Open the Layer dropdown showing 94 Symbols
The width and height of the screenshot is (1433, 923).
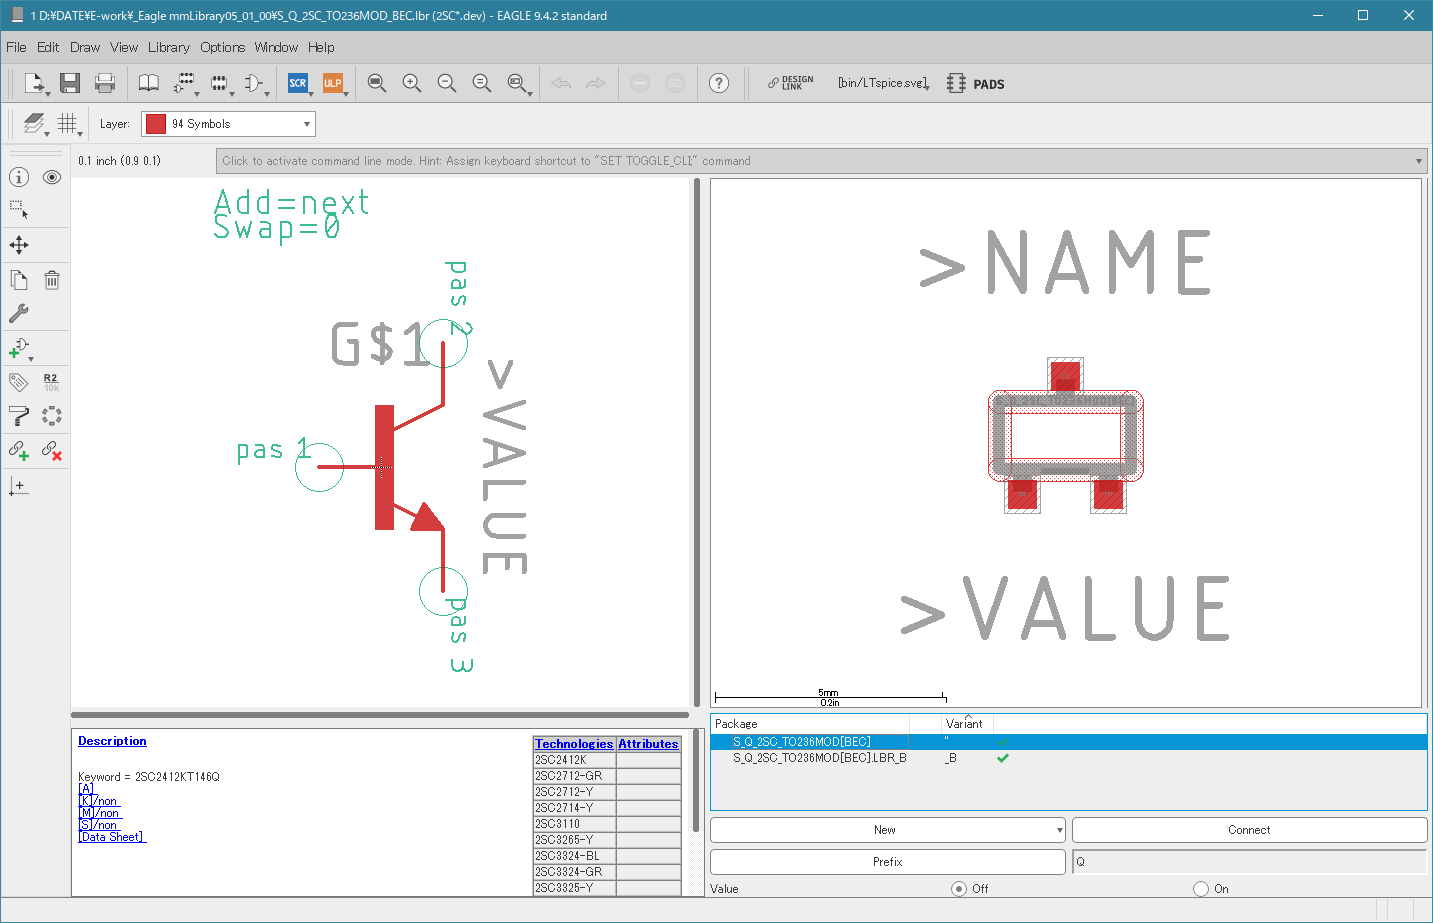point(307,124)
